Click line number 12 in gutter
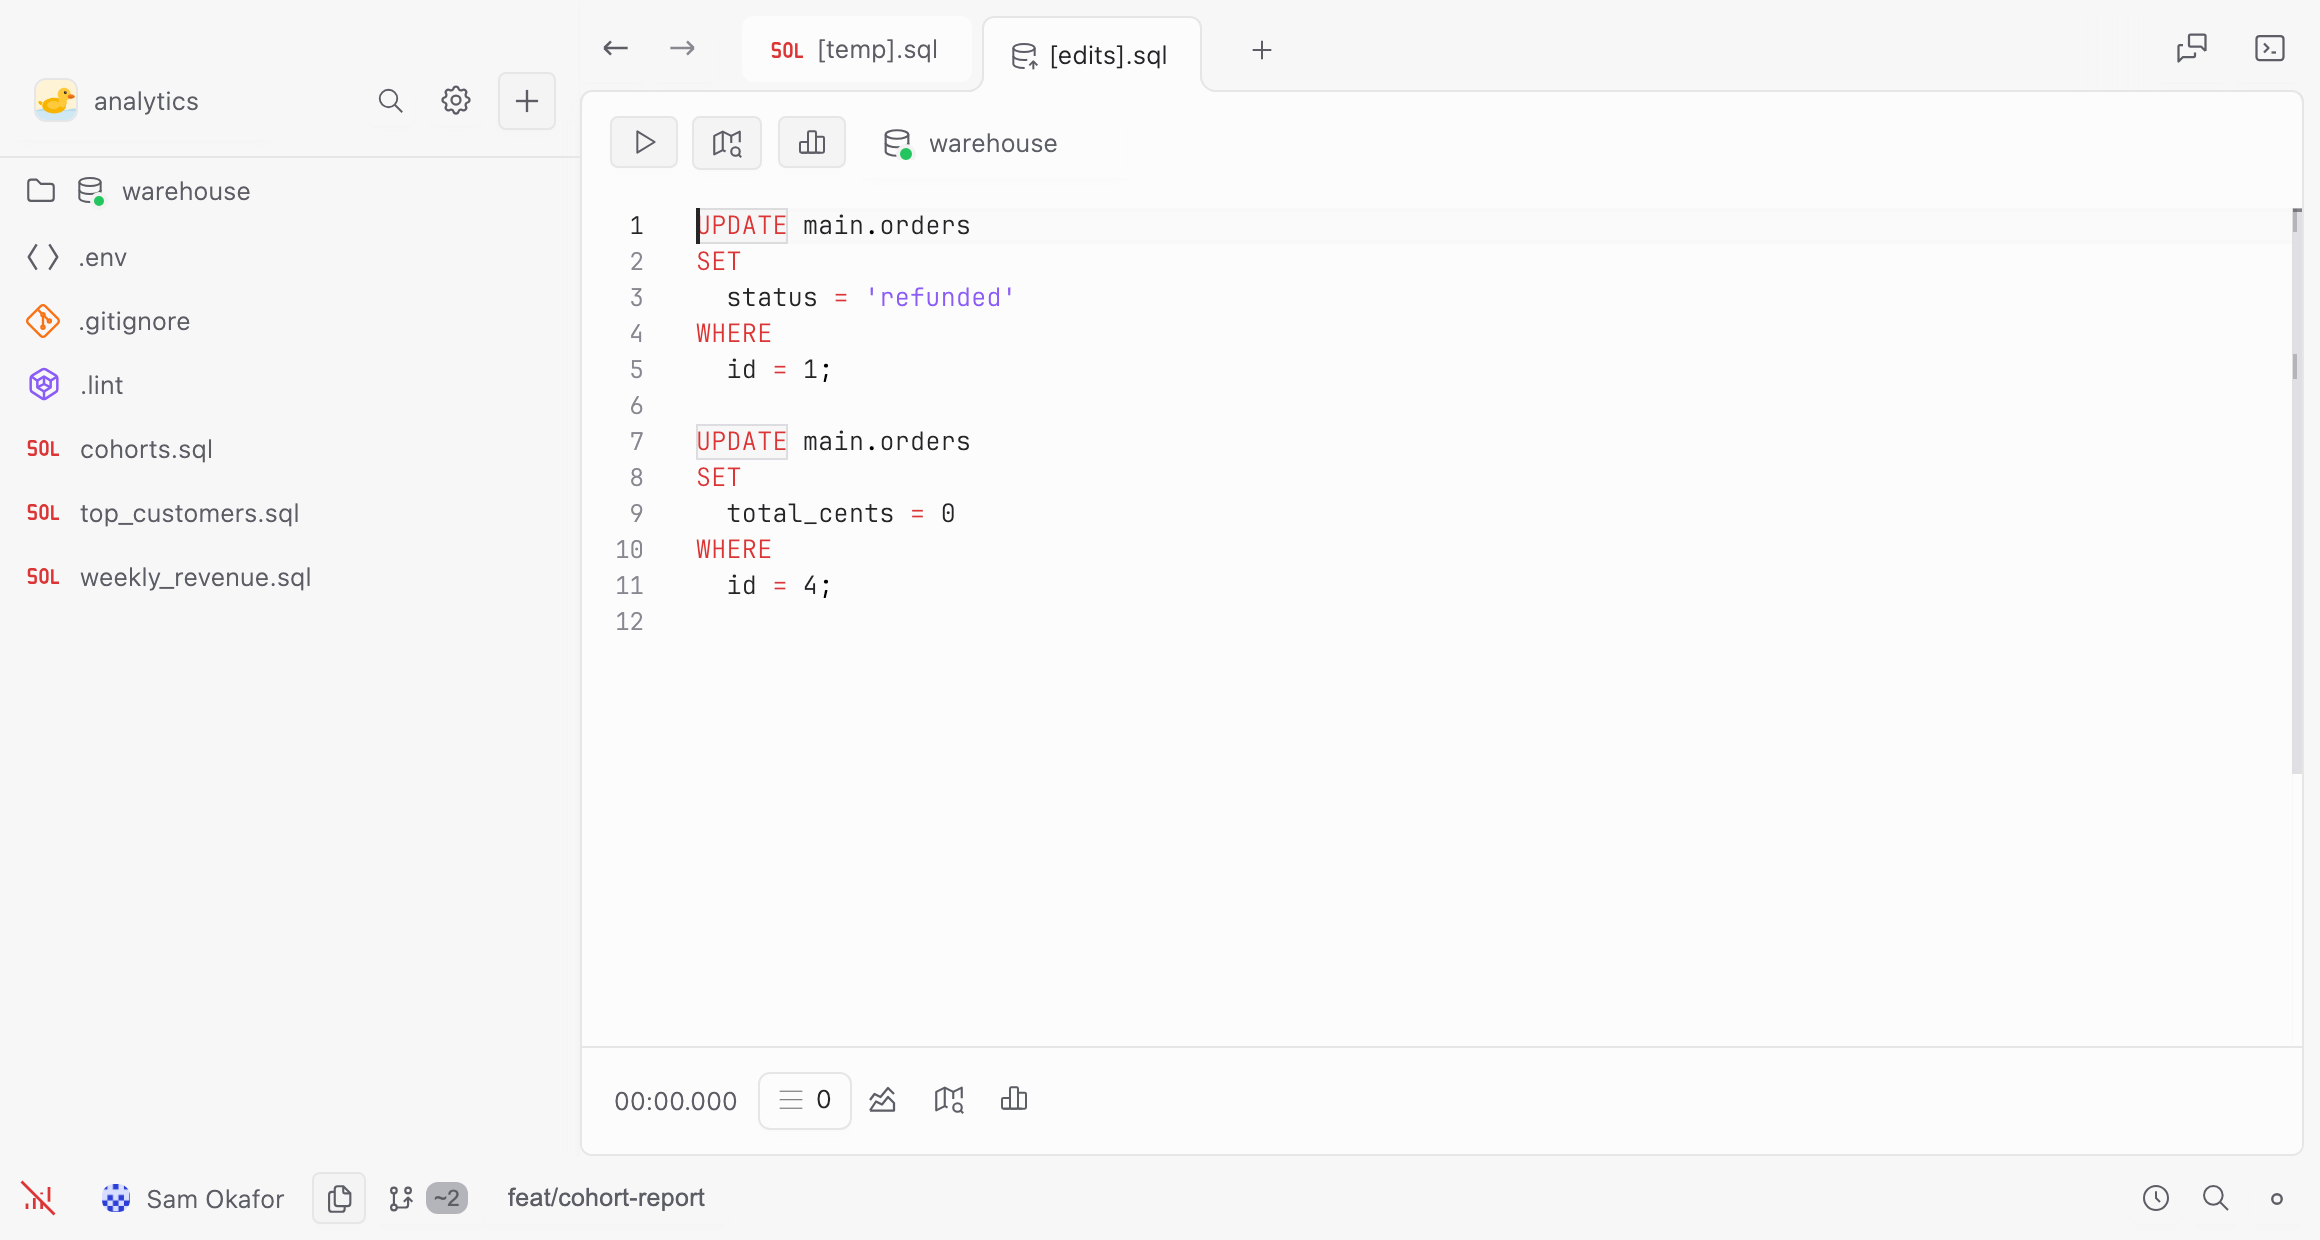Screen dimensions: 2320x1240 (629, 621)
